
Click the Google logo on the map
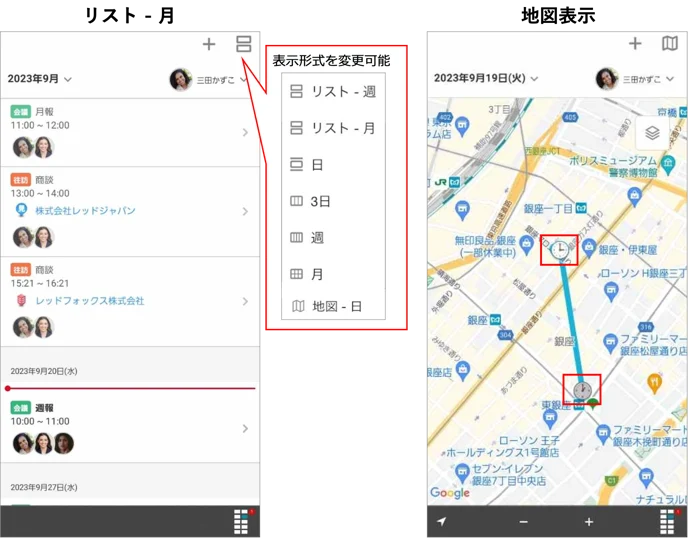[x=450, y=493]
